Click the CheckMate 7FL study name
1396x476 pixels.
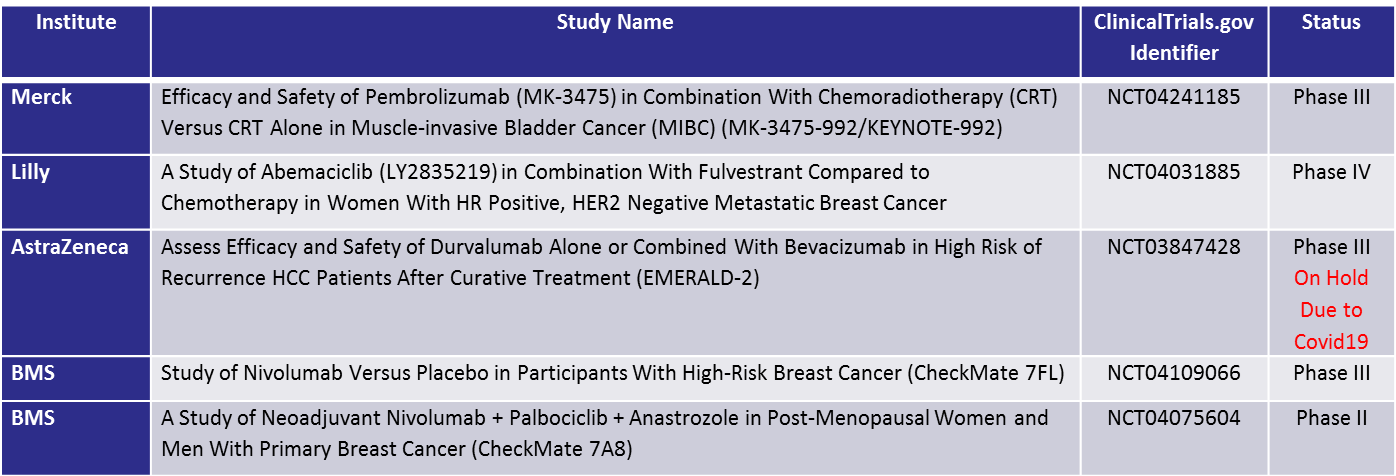pyautogui.click(x=613, y=373)
